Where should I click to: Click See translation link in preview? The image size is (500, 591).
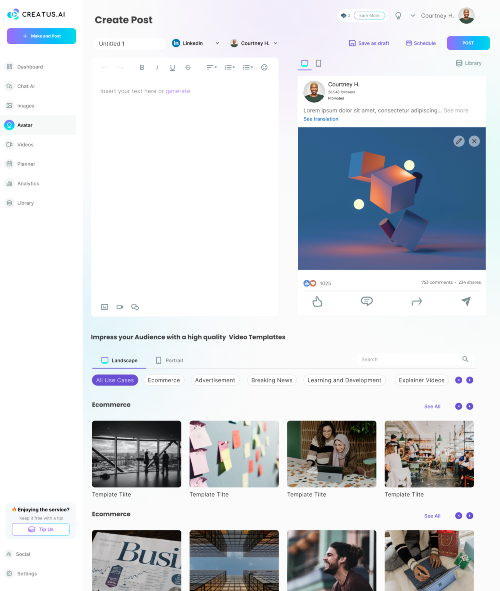tap(321, 119)
